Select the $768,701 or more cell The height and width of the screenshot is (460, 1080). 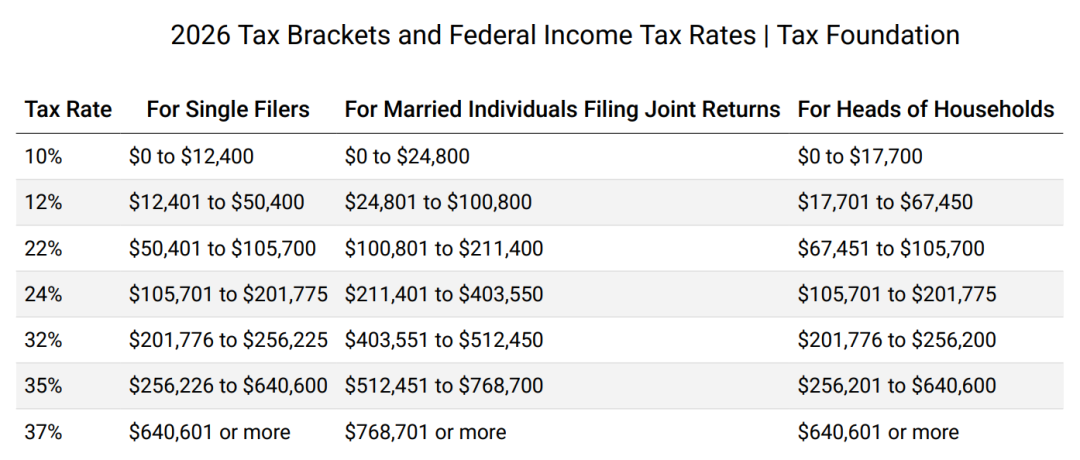point(425,432)
